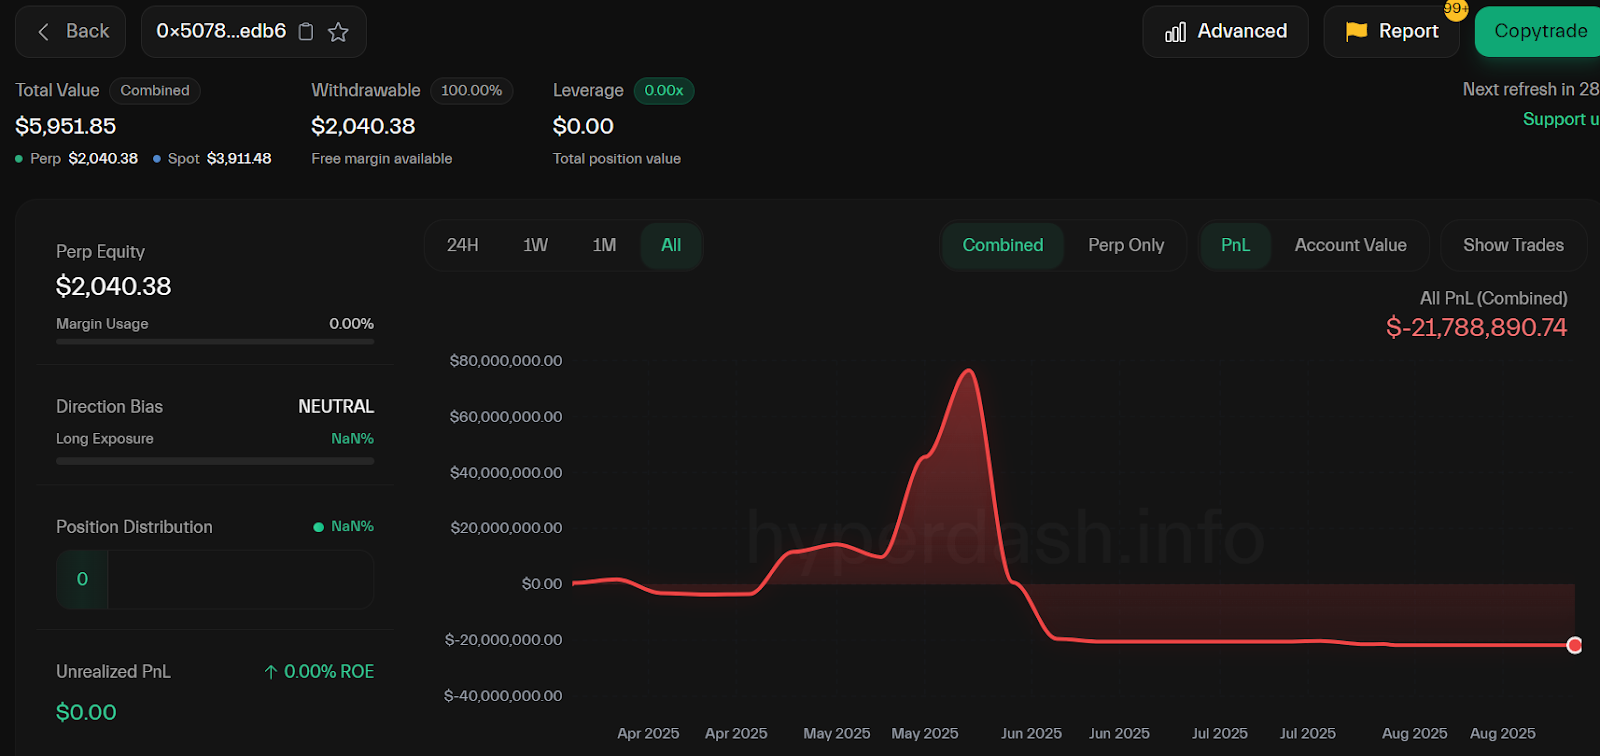This screenshot has width=1600, height=756.
Task: Open the Support link
Action: point(1559,119)
